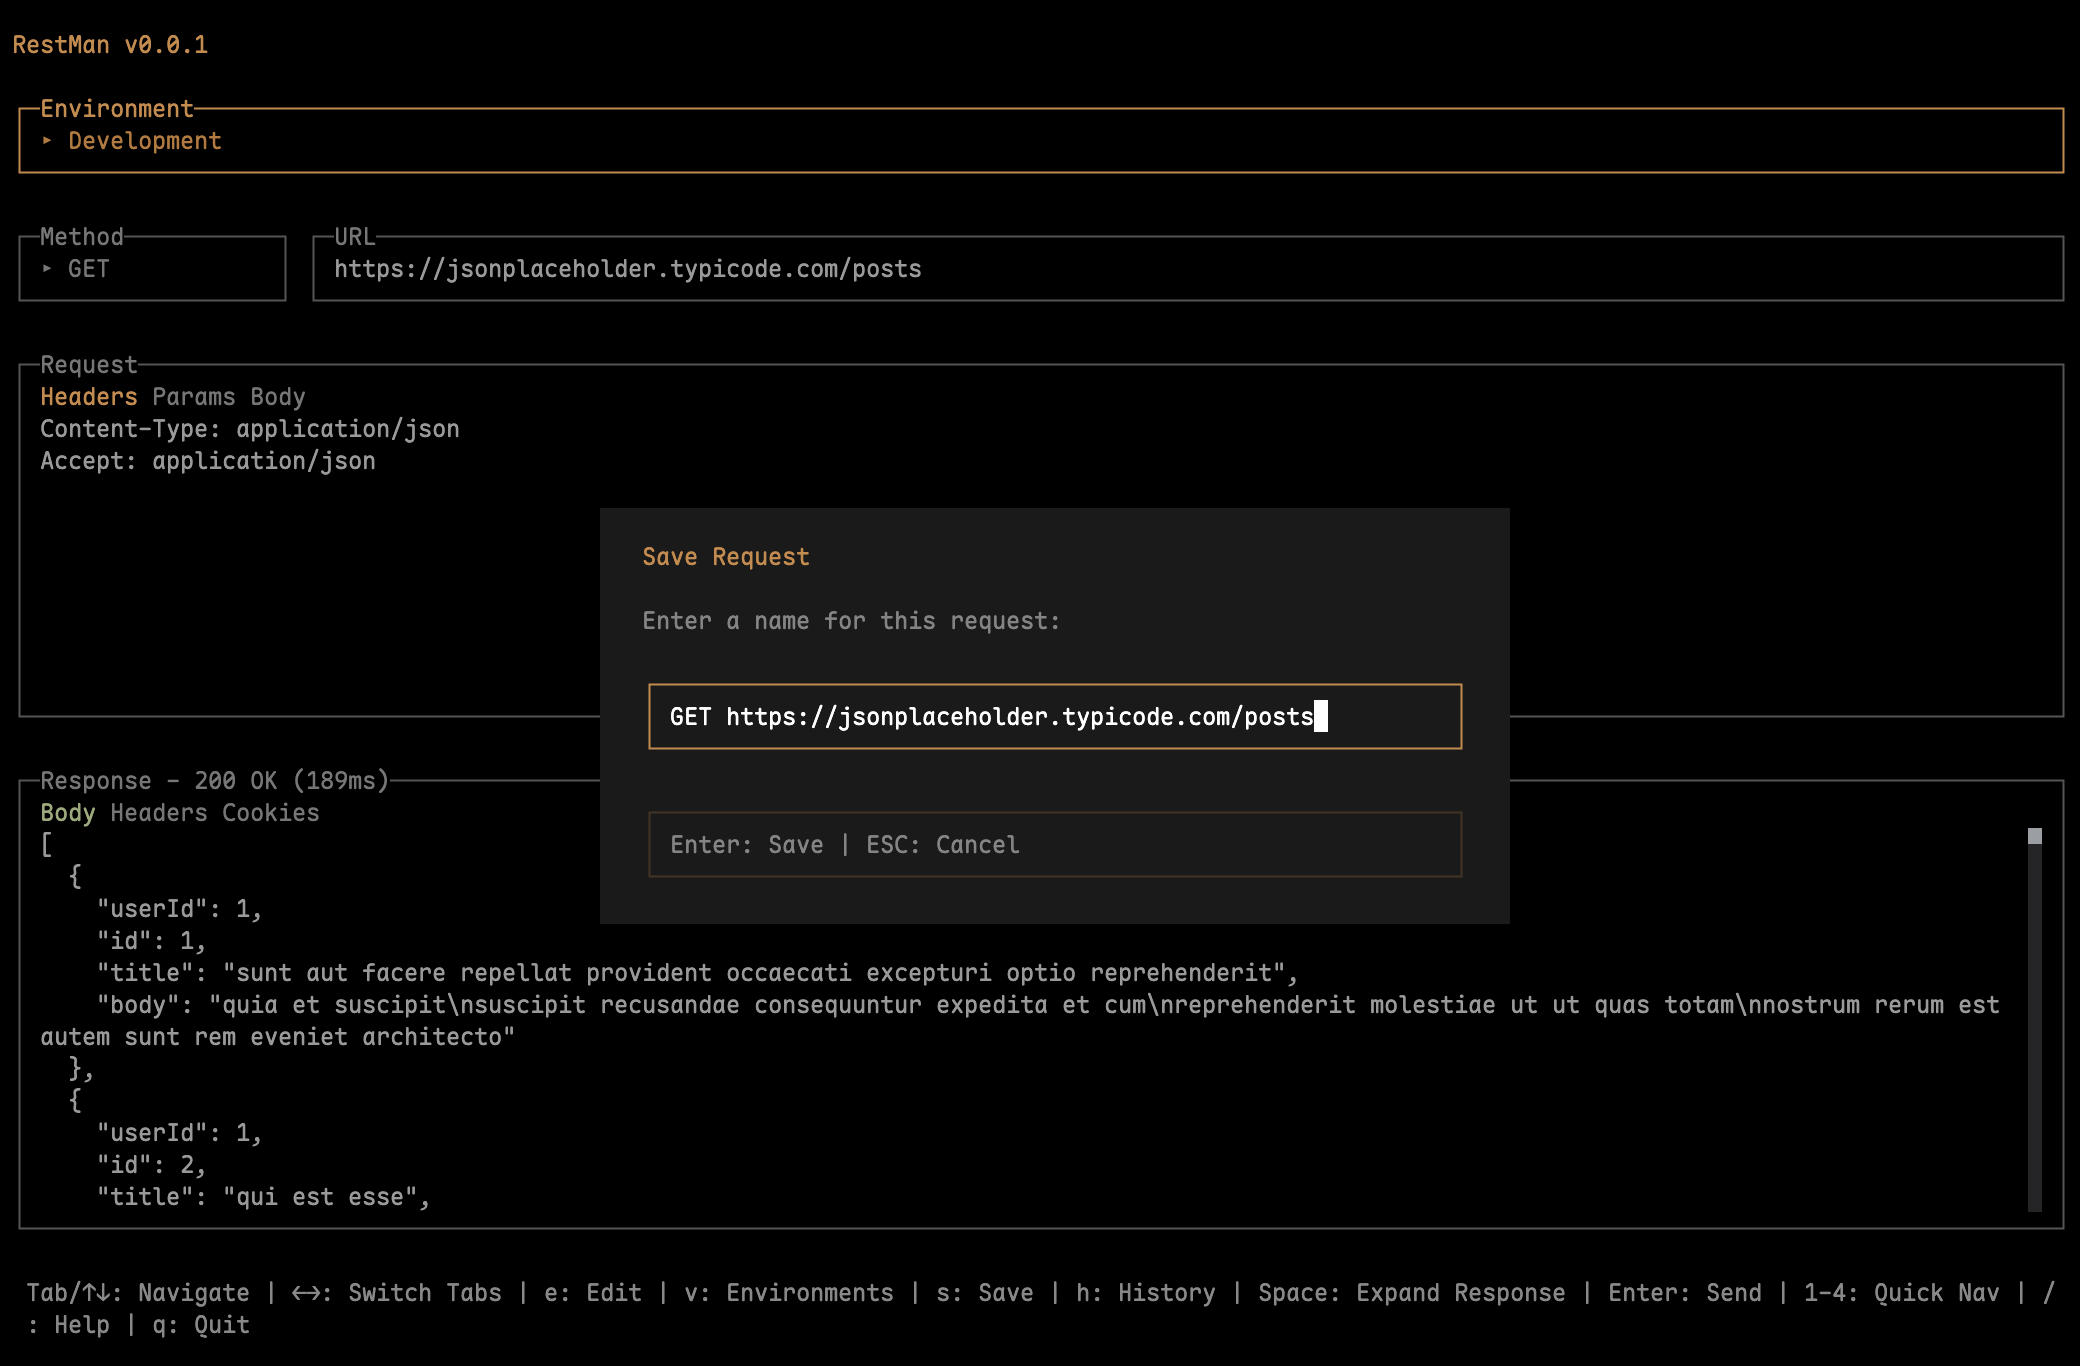Switch to the request Params tab

tap(193, 397)
